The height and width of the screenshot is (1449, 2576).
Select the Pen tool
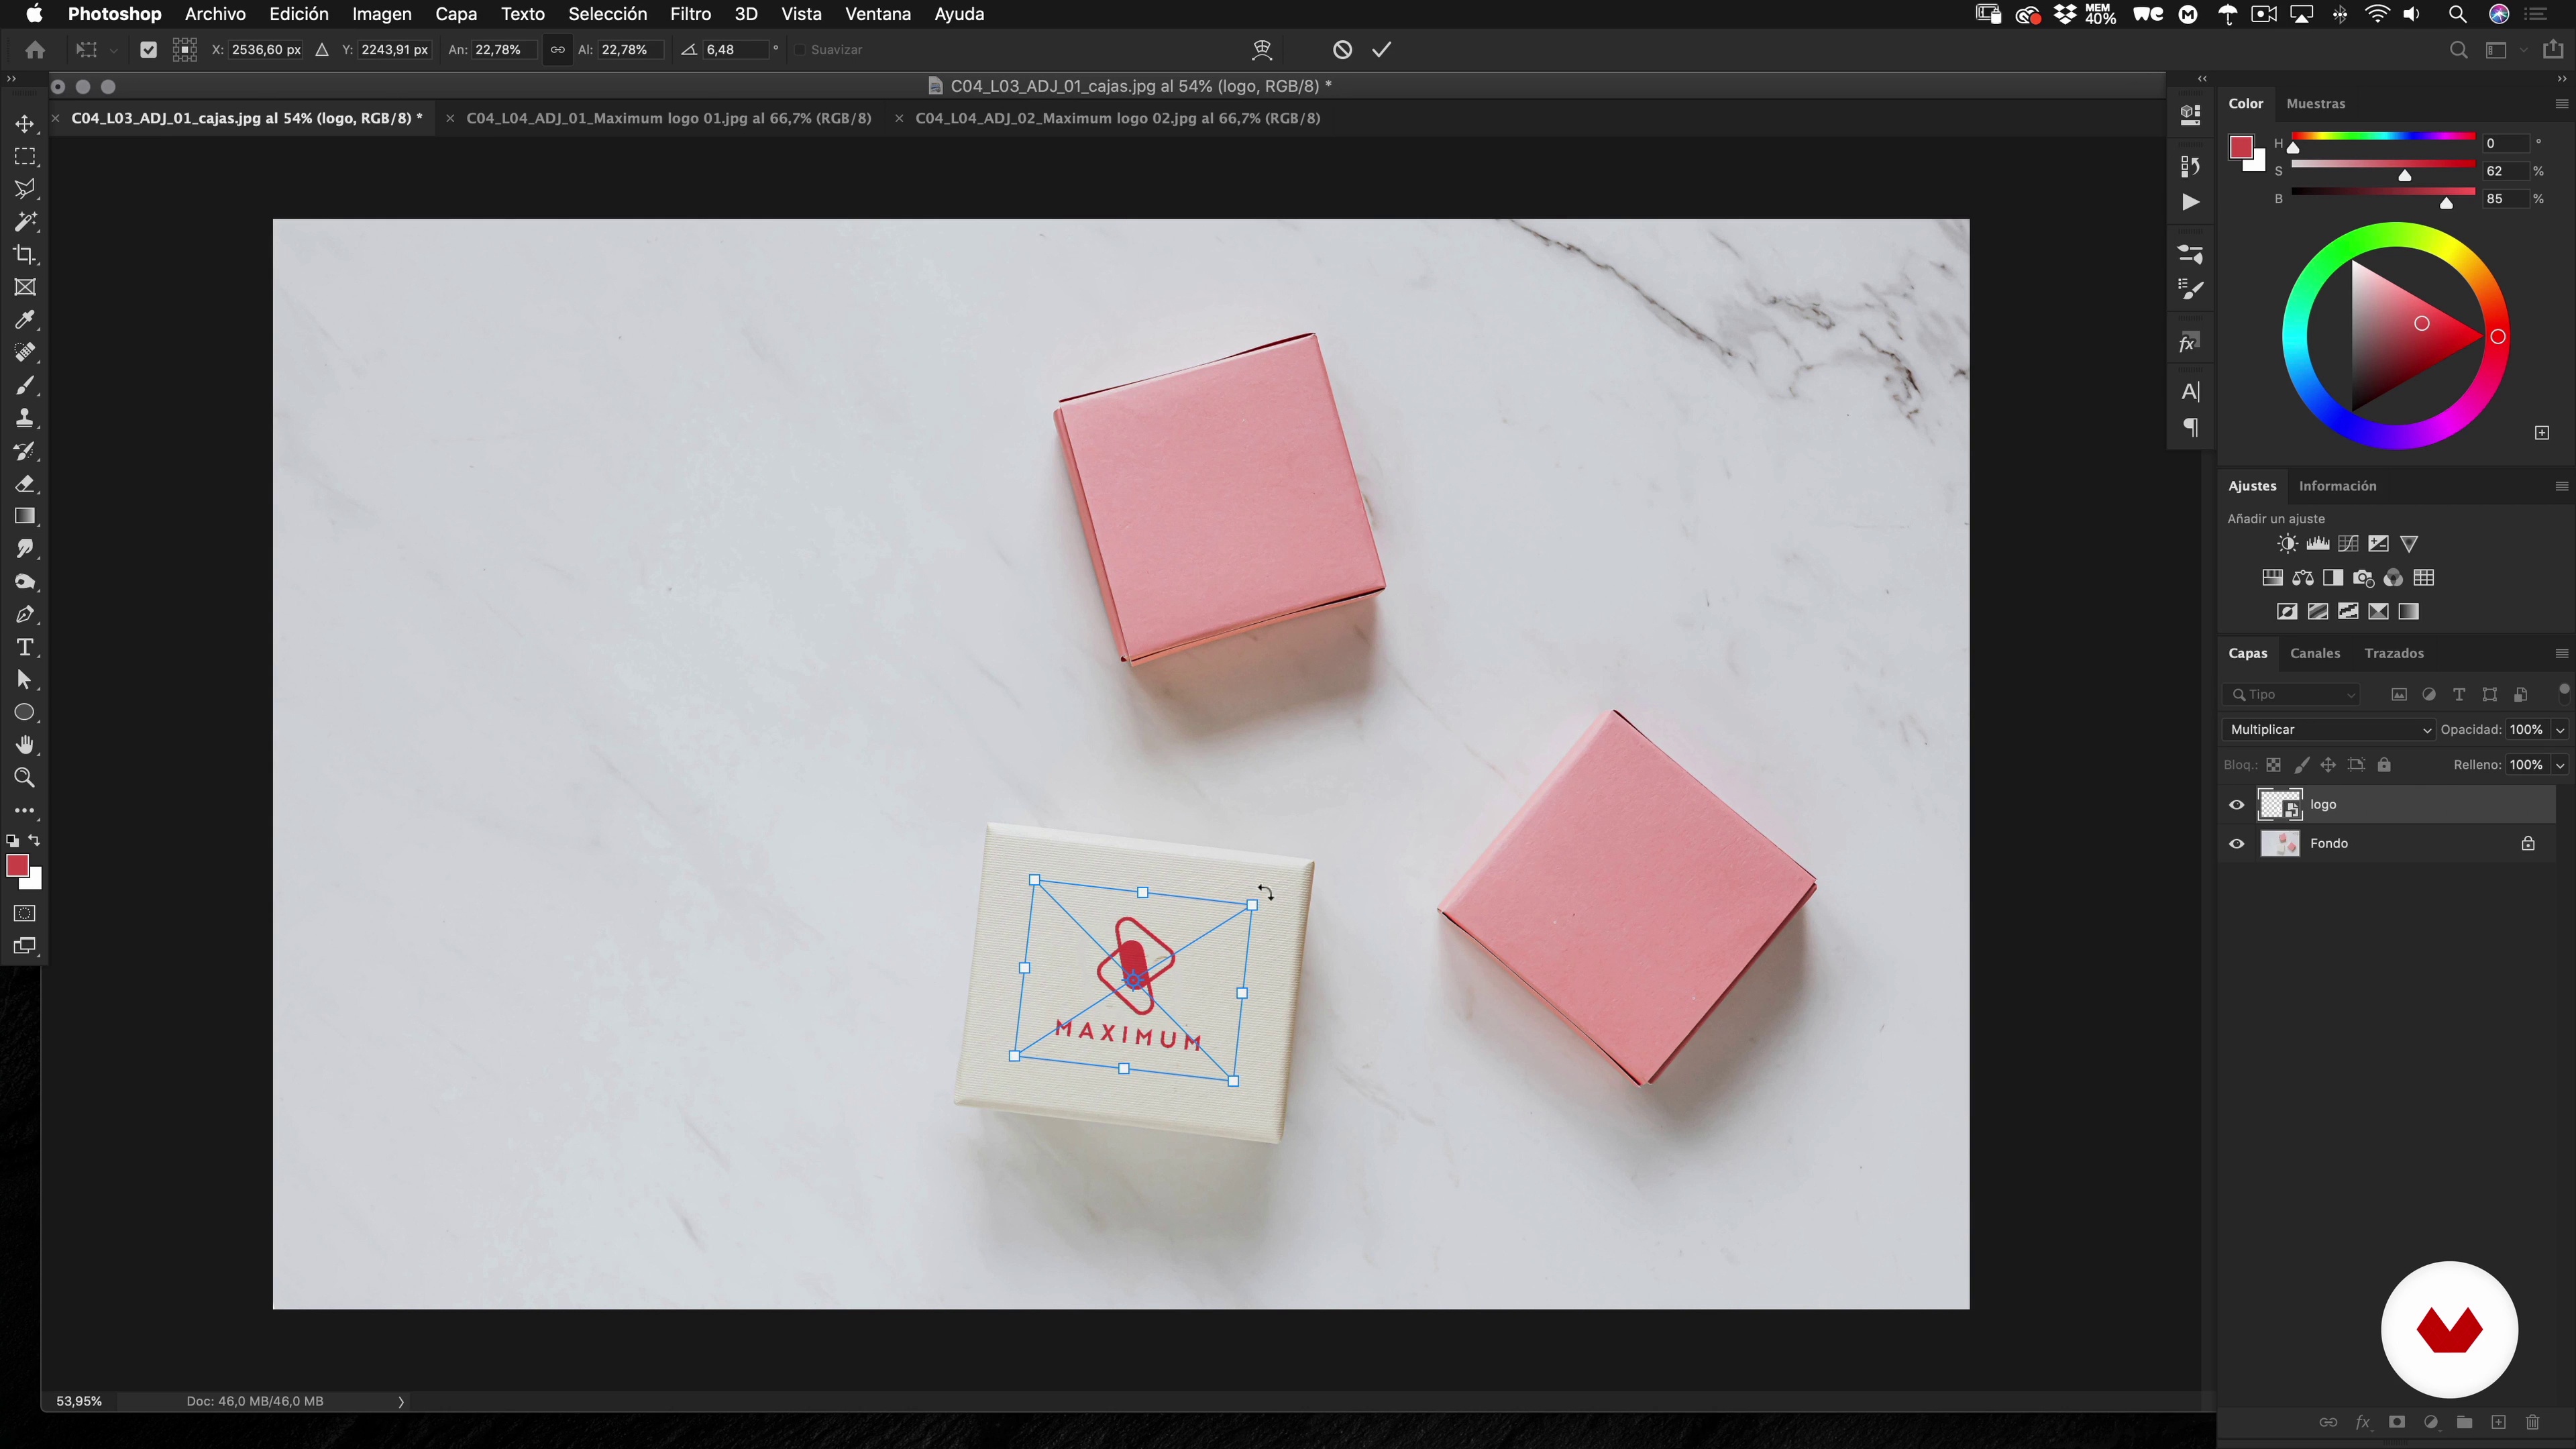pyautogui.click(x=25, y=614)
